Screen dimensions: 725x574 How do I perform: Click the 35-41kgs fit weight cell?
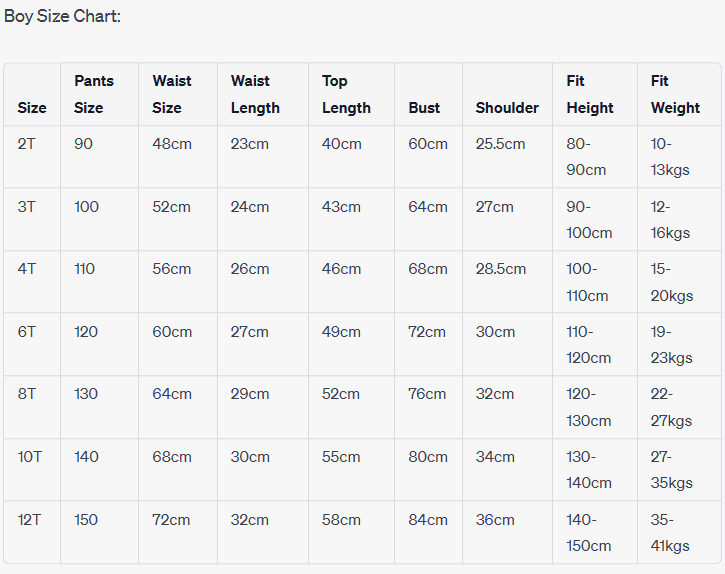coord(671,533)
